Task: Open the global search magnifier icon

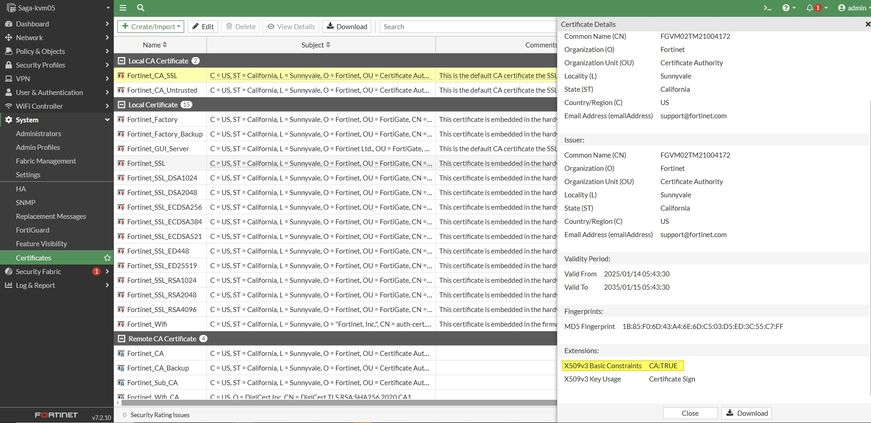Action: tap(141, 8)
